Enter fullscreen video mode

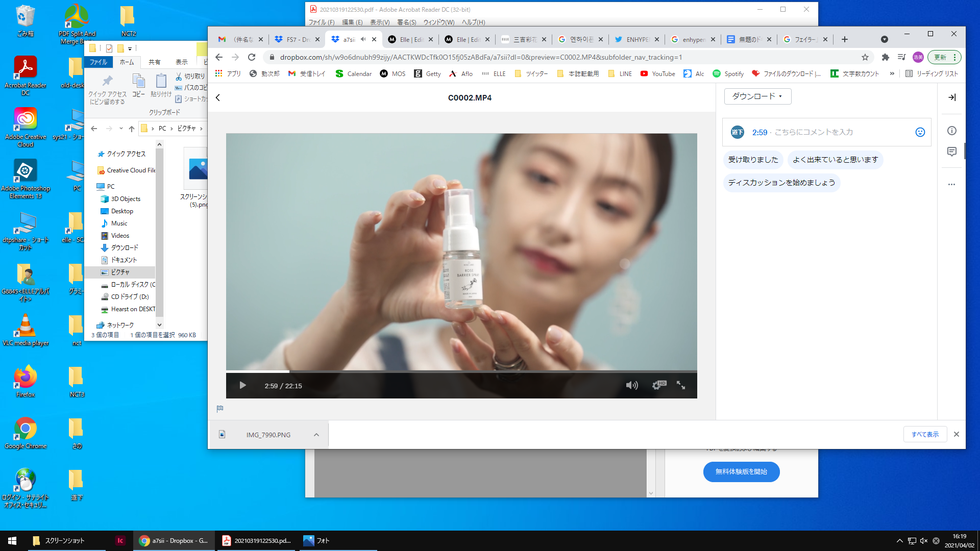tap(681, 385)
